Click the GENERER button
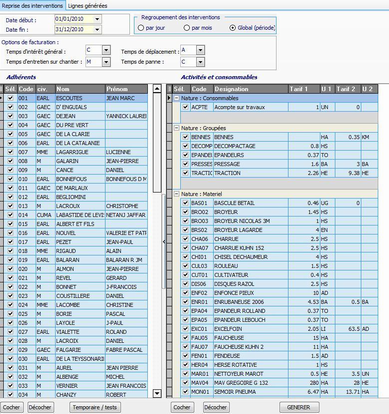The height and width of the screenshot is (414, 389). click(299, 407)
